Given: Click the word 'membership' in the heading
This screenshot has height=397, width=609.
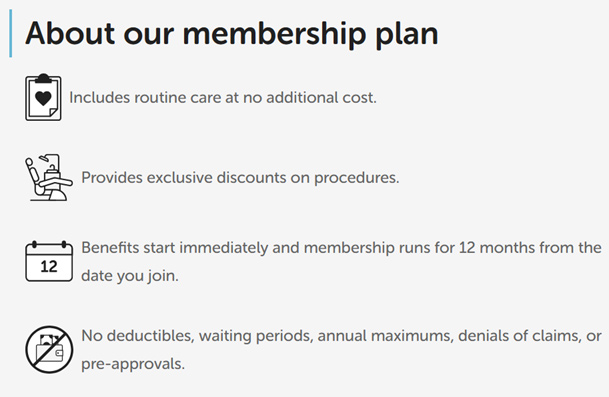Looking at the screenshot, I should tap(274, 34).
